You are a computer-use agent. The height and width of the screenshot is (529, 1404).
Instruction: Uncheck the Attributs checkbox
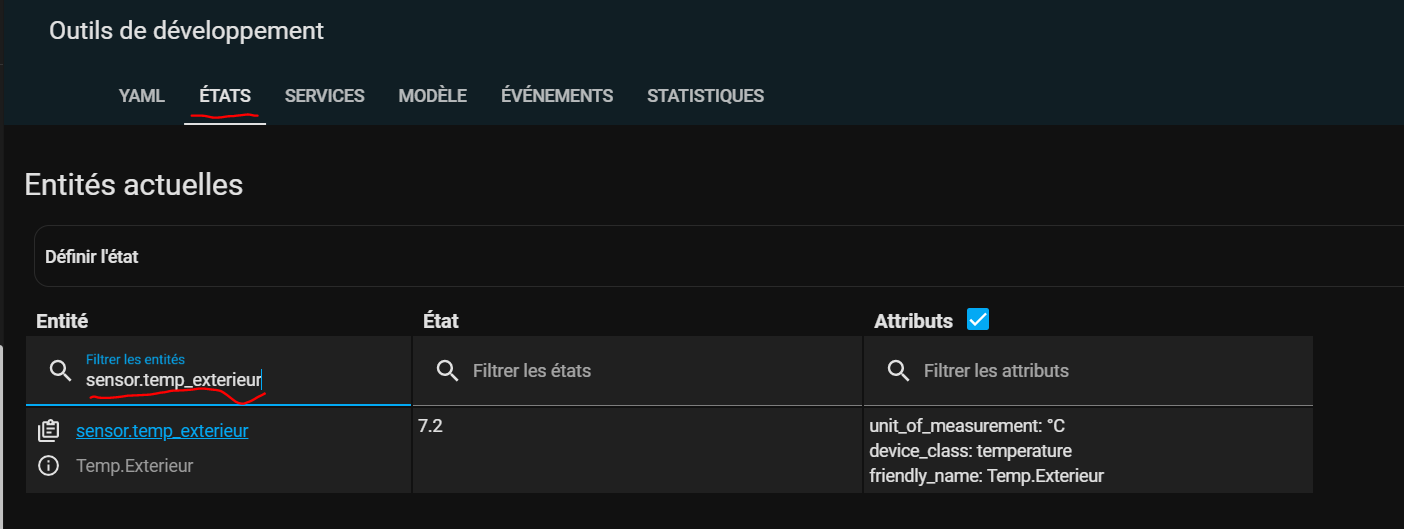(x=978, y=320)
